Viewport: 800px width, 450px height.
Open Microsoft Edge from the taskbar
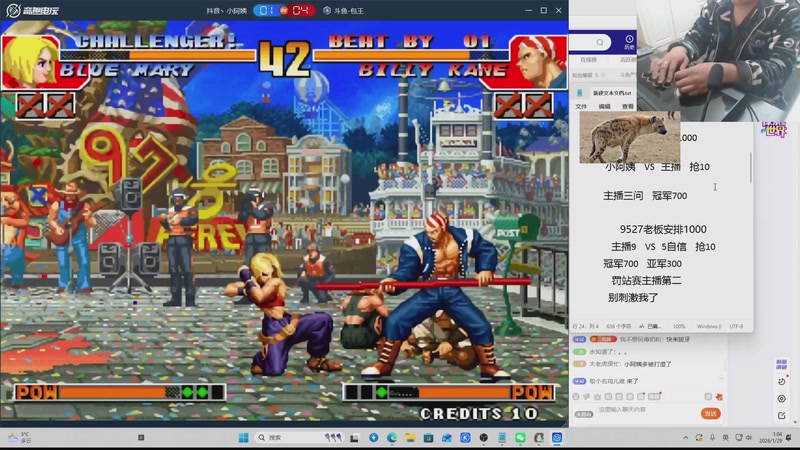pos(392,438)
